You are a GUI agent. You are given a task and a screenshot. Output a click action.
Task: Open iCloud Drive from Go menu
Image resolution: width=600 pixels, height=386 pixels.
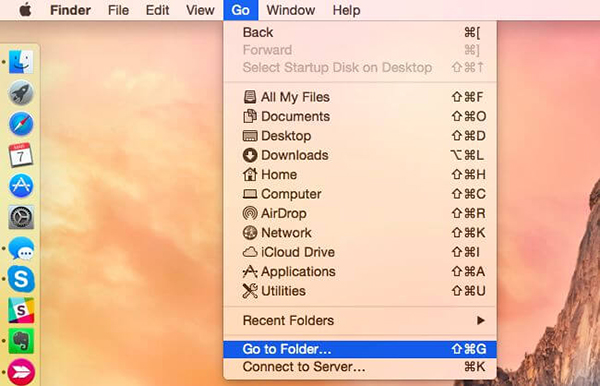point(360,252)
